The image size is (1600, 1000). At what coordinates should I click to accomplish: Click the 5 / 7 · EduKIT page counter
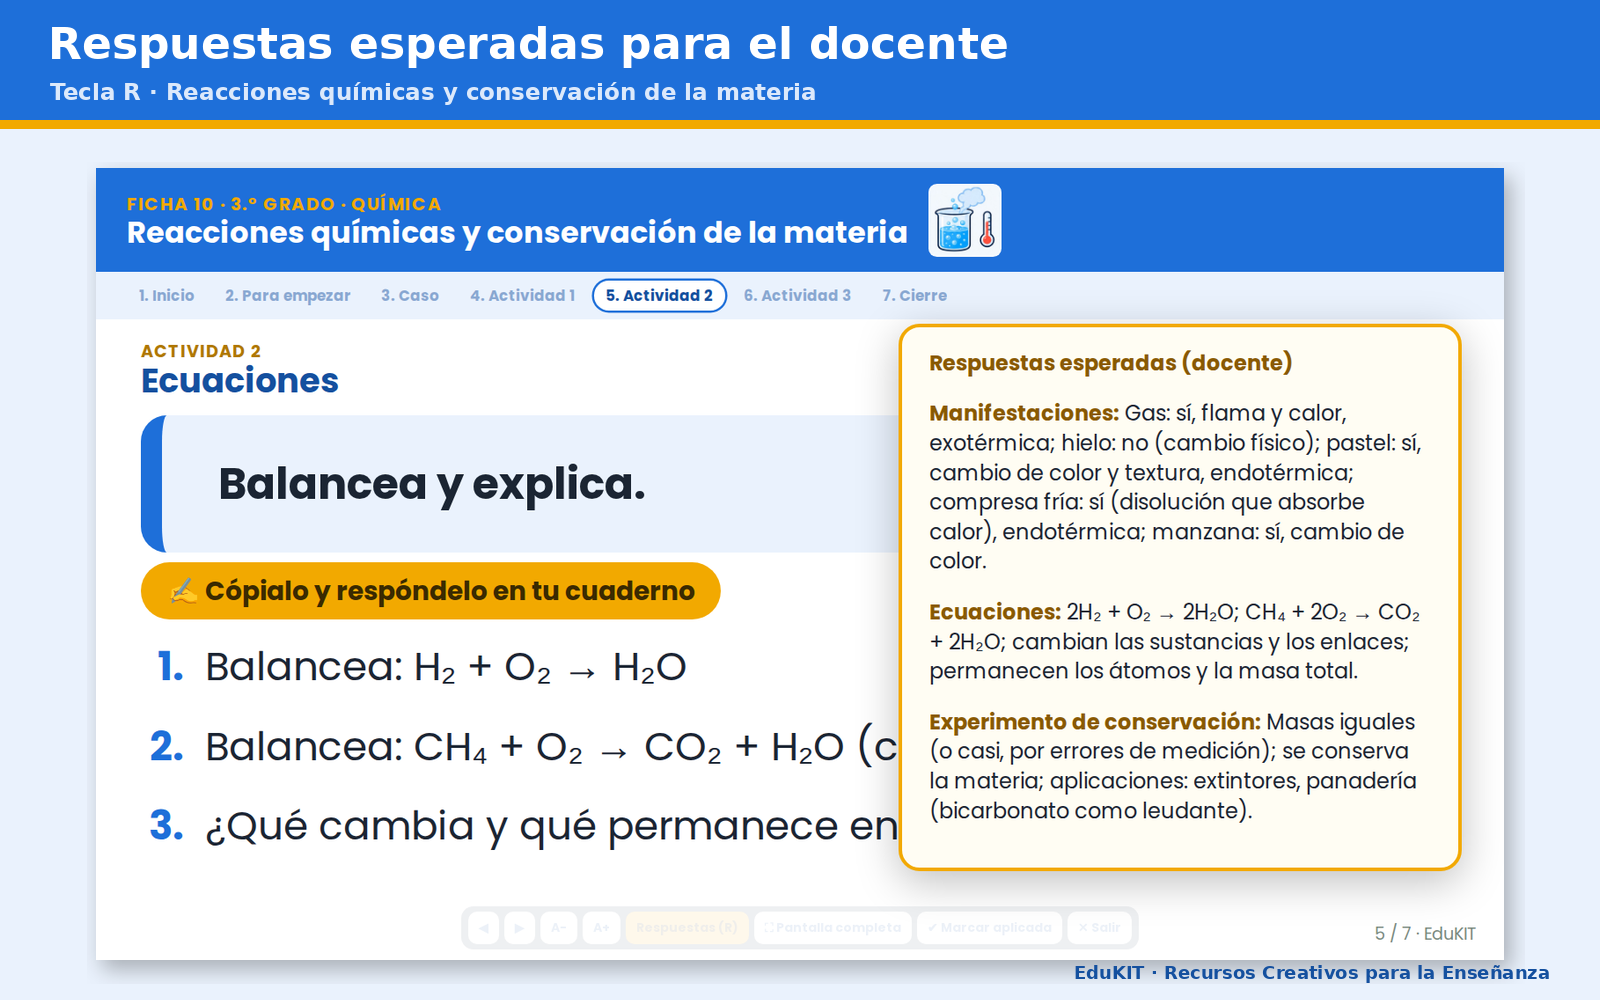1425,933
